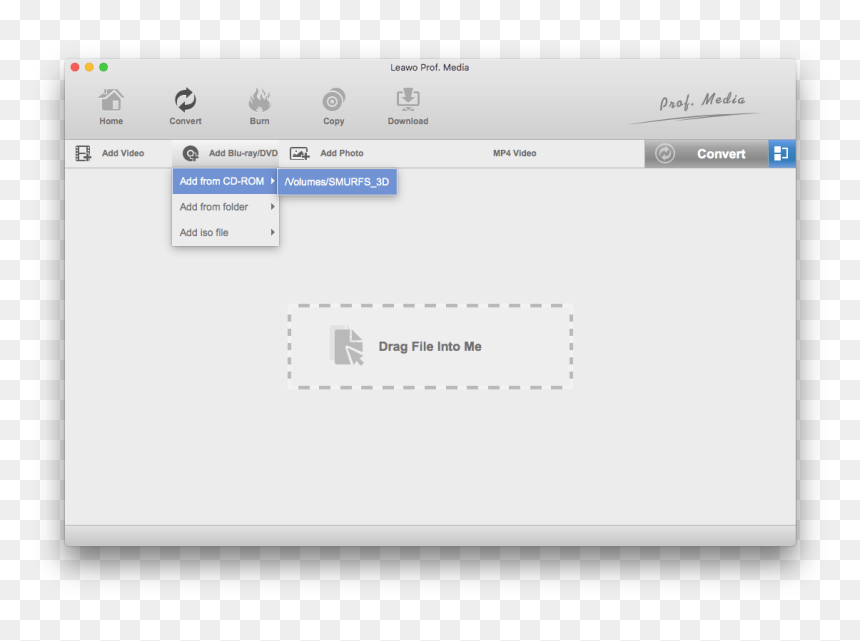Choose Add from folder menu entry
Viewport: 860px width, 641px height.
225,207
